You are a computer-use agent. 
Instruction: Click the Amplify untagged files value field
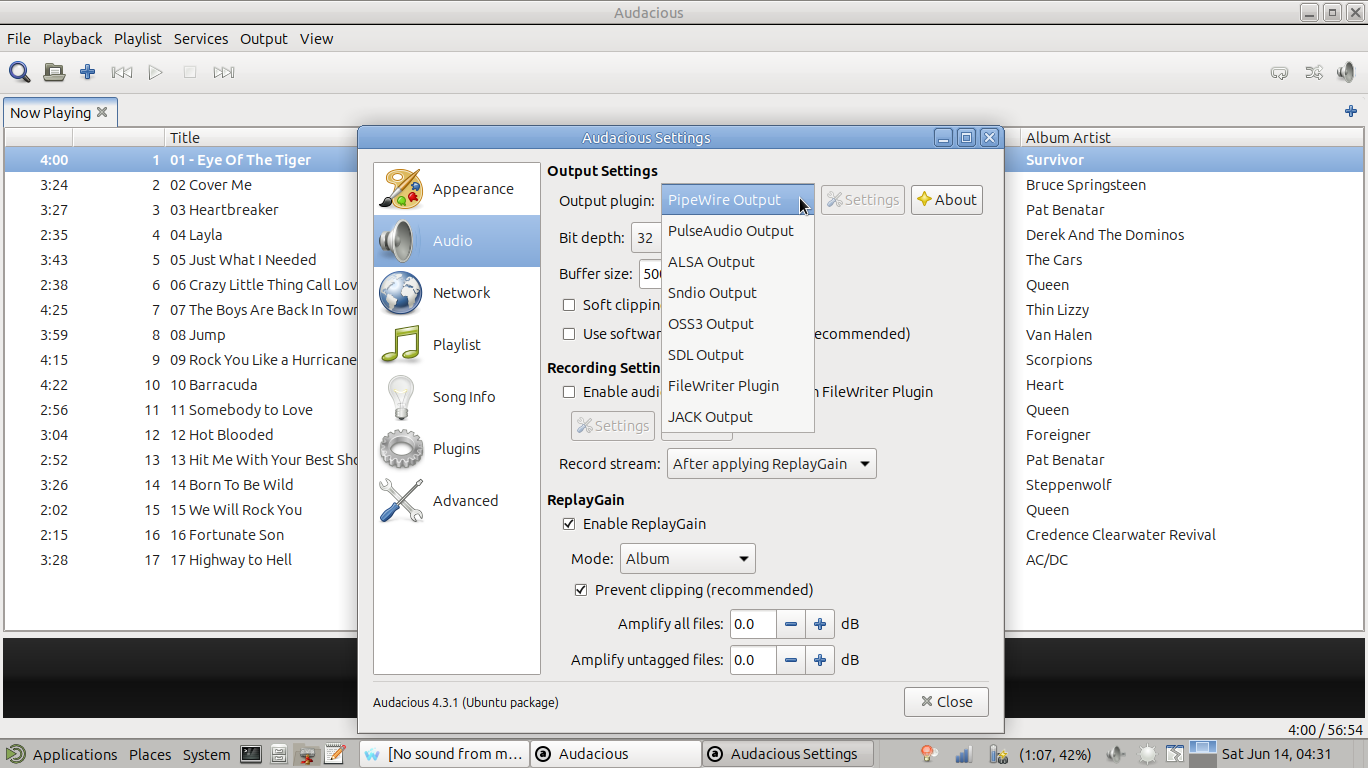click(x=754, y=660)
